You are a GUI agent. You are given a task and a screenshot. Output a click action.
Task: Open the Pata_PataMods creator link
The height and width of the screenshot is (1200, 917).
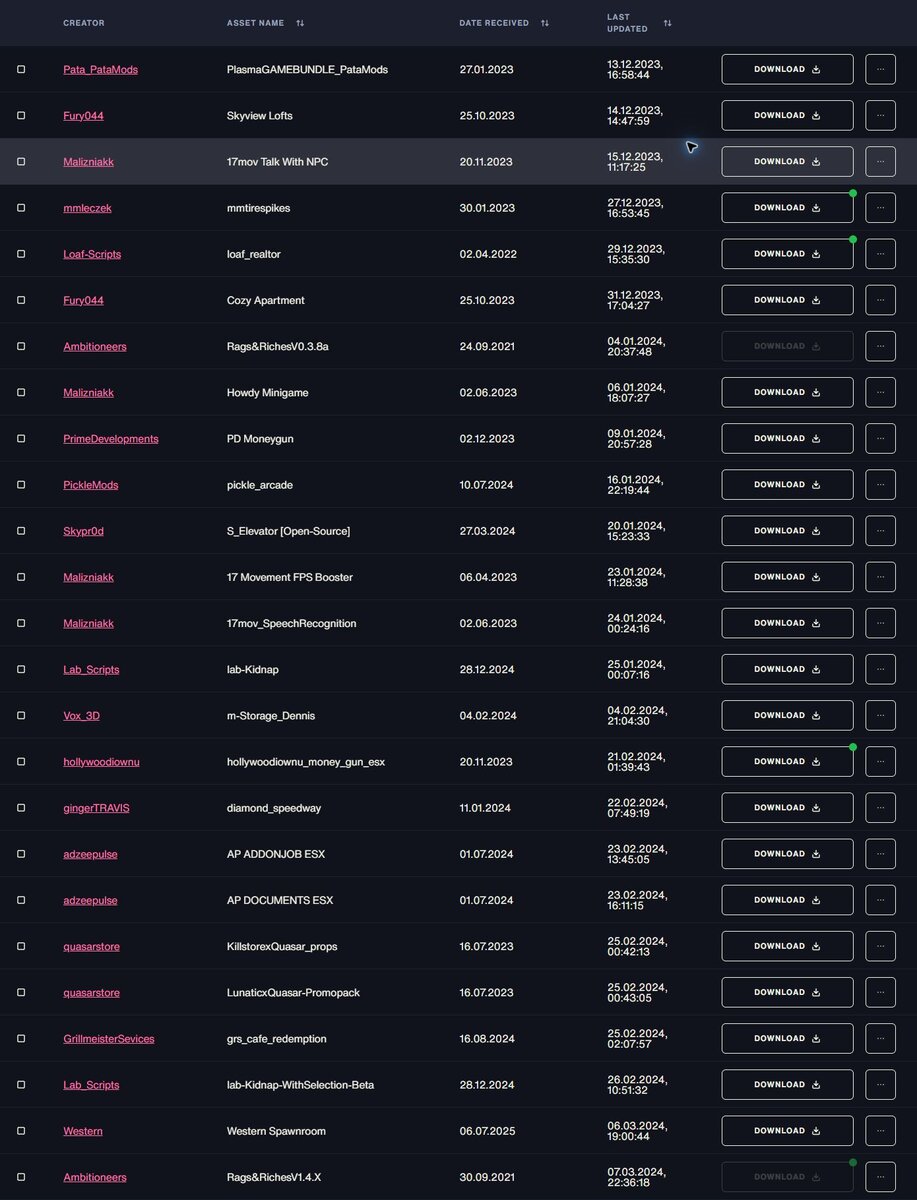[x=100, y=69]
